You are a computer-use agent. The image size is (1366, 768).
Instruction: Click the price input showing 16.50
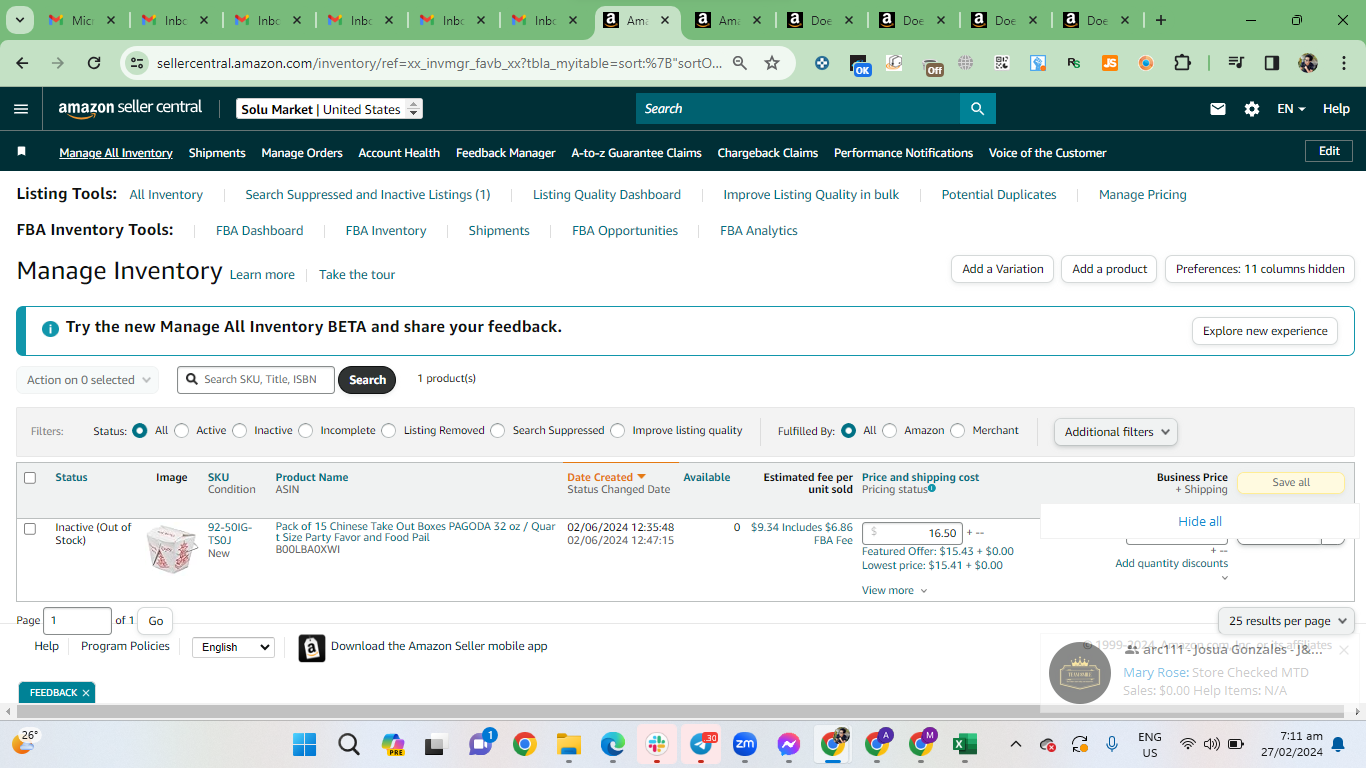click(912, 533)
